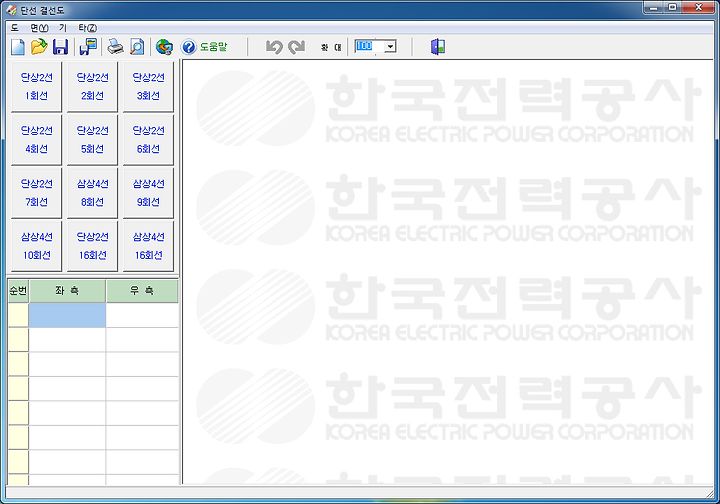Open a file using the folder icon
This screenshot has width=720, height=504.
tap(39, 47)
